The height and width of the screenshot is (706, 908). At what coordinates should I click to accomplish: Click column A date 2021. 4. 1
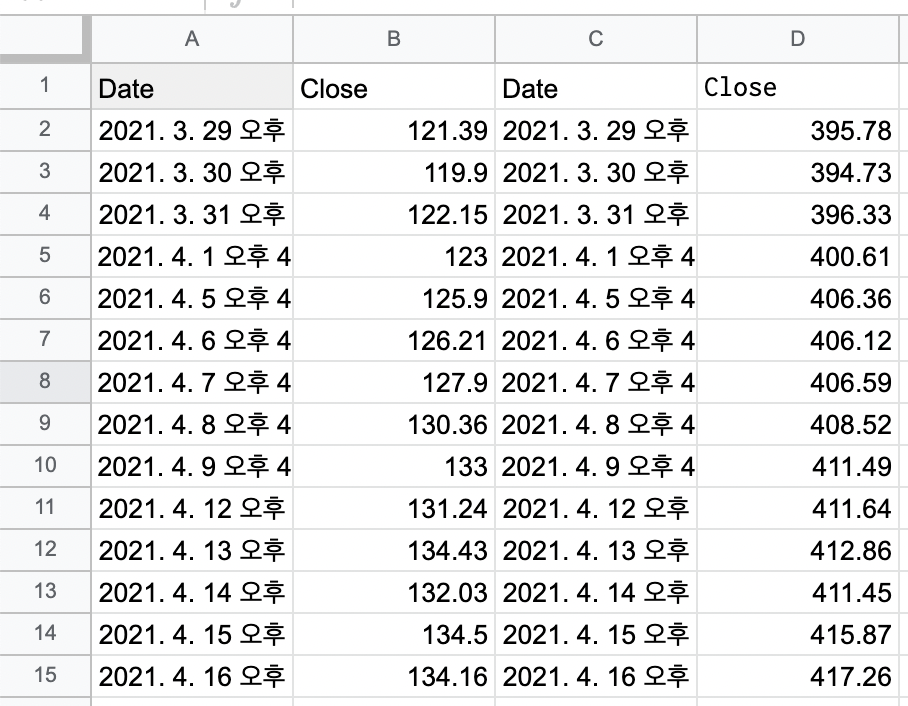point(192,256)
